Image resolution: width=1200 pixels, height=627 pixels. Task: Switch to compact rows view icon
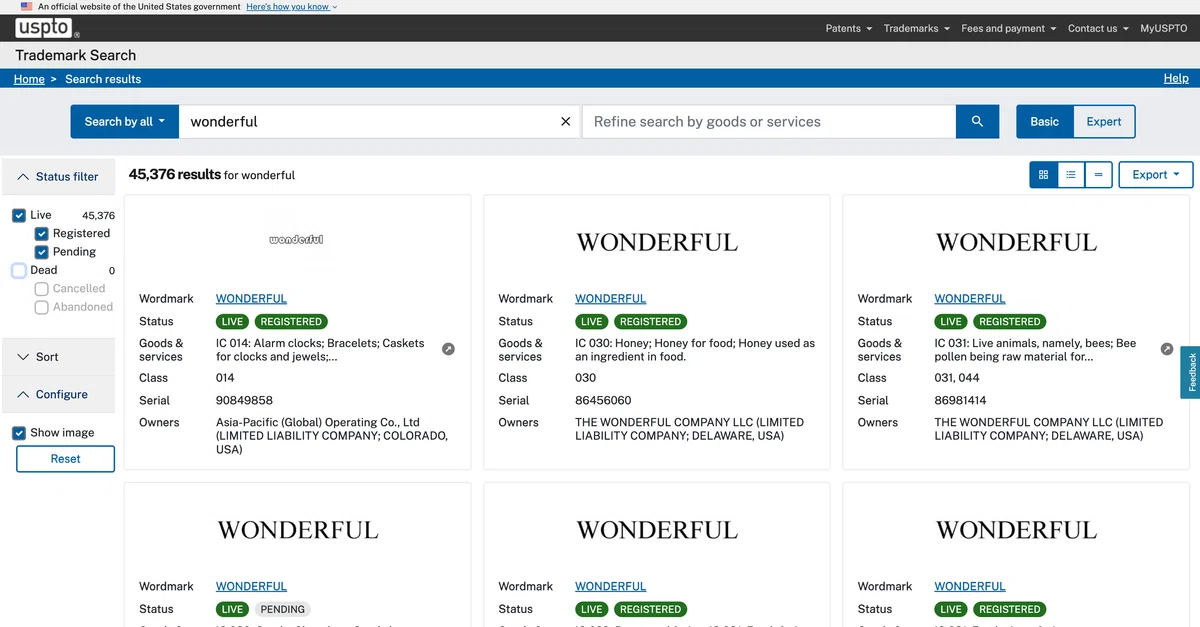click(x=1098, y=174)
